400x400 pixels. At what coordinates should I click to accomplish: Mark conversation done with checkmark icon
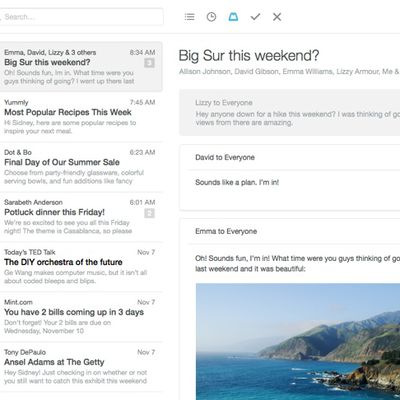pyautogui.click(x=255, y=17)
